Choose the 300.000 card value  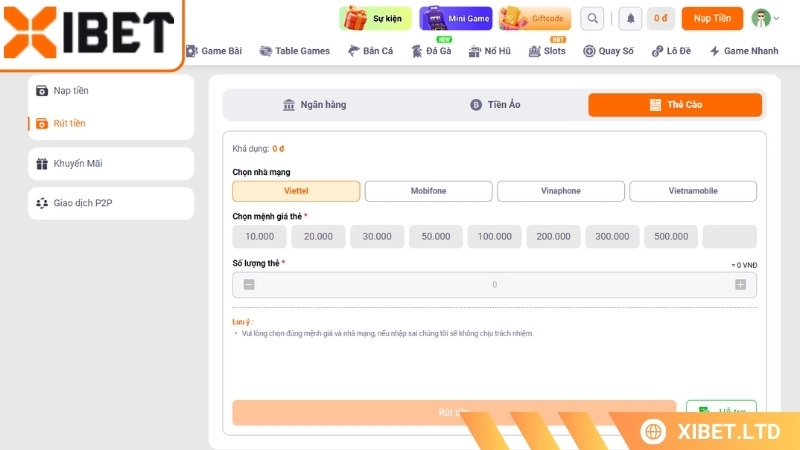pyautogui.click(x=612, y=237)
